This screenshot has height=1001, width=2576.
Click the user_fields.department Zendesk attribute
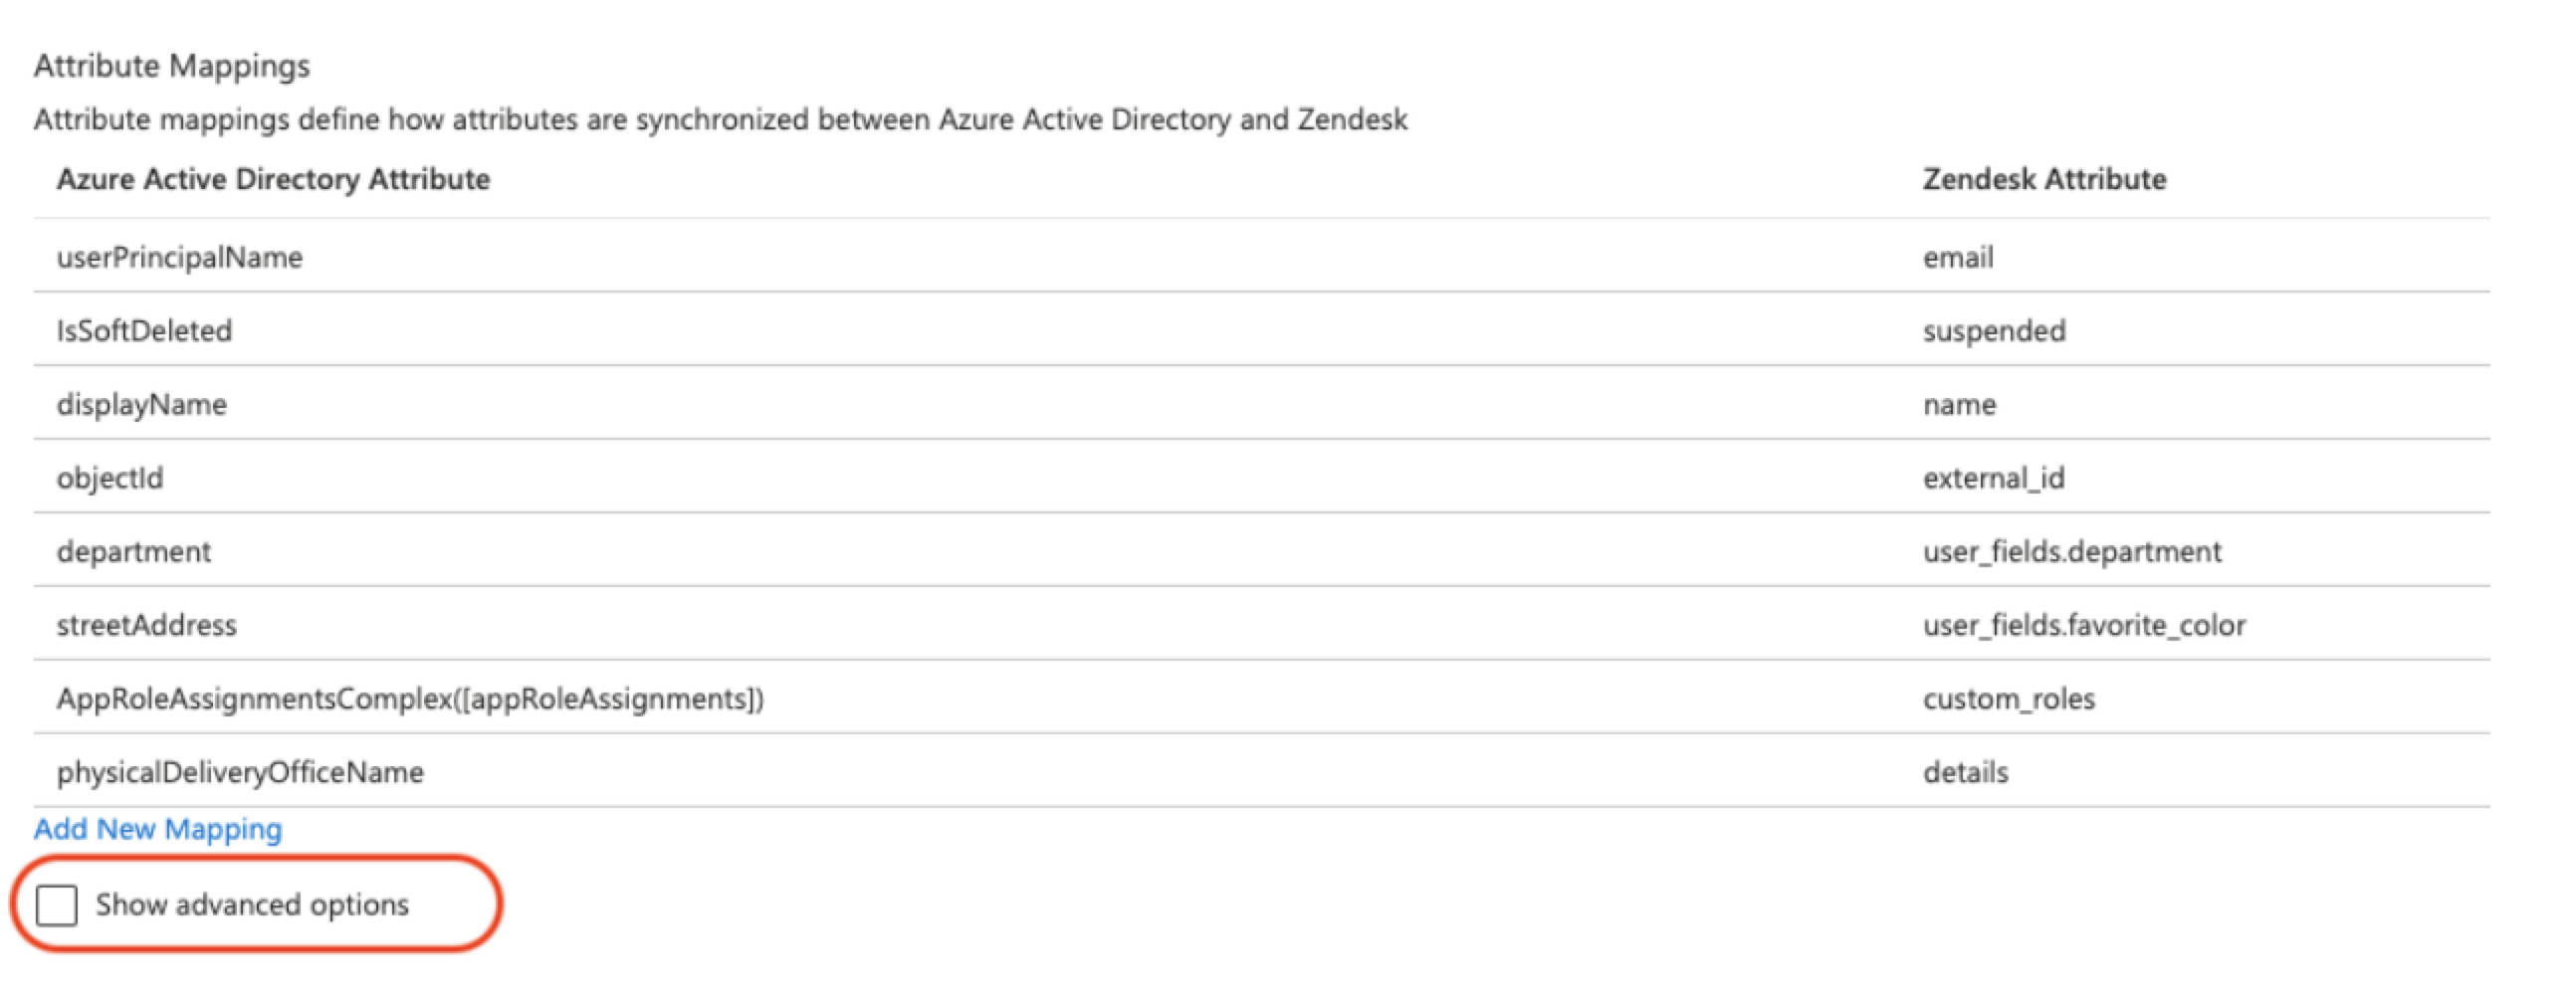[2071, 552]
